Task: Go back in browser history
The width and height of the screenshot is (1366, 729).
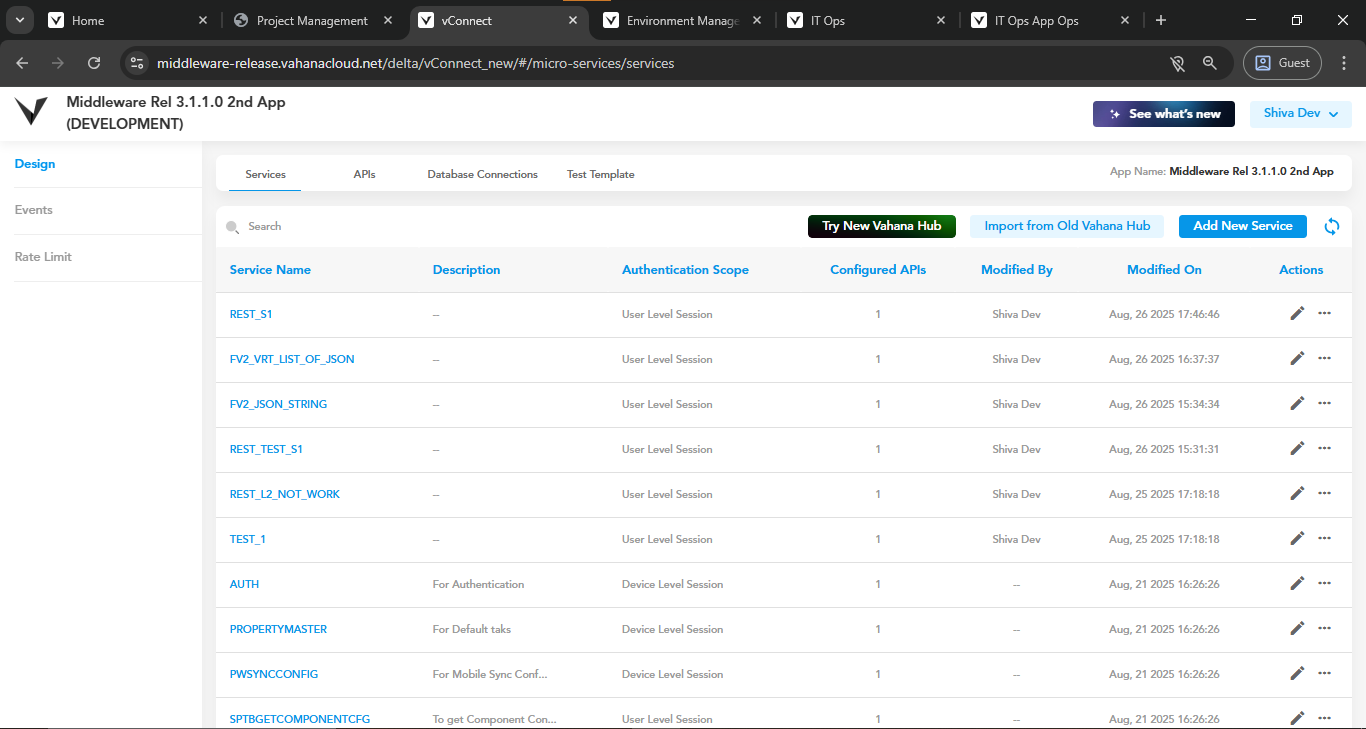Action: point(22,63)
